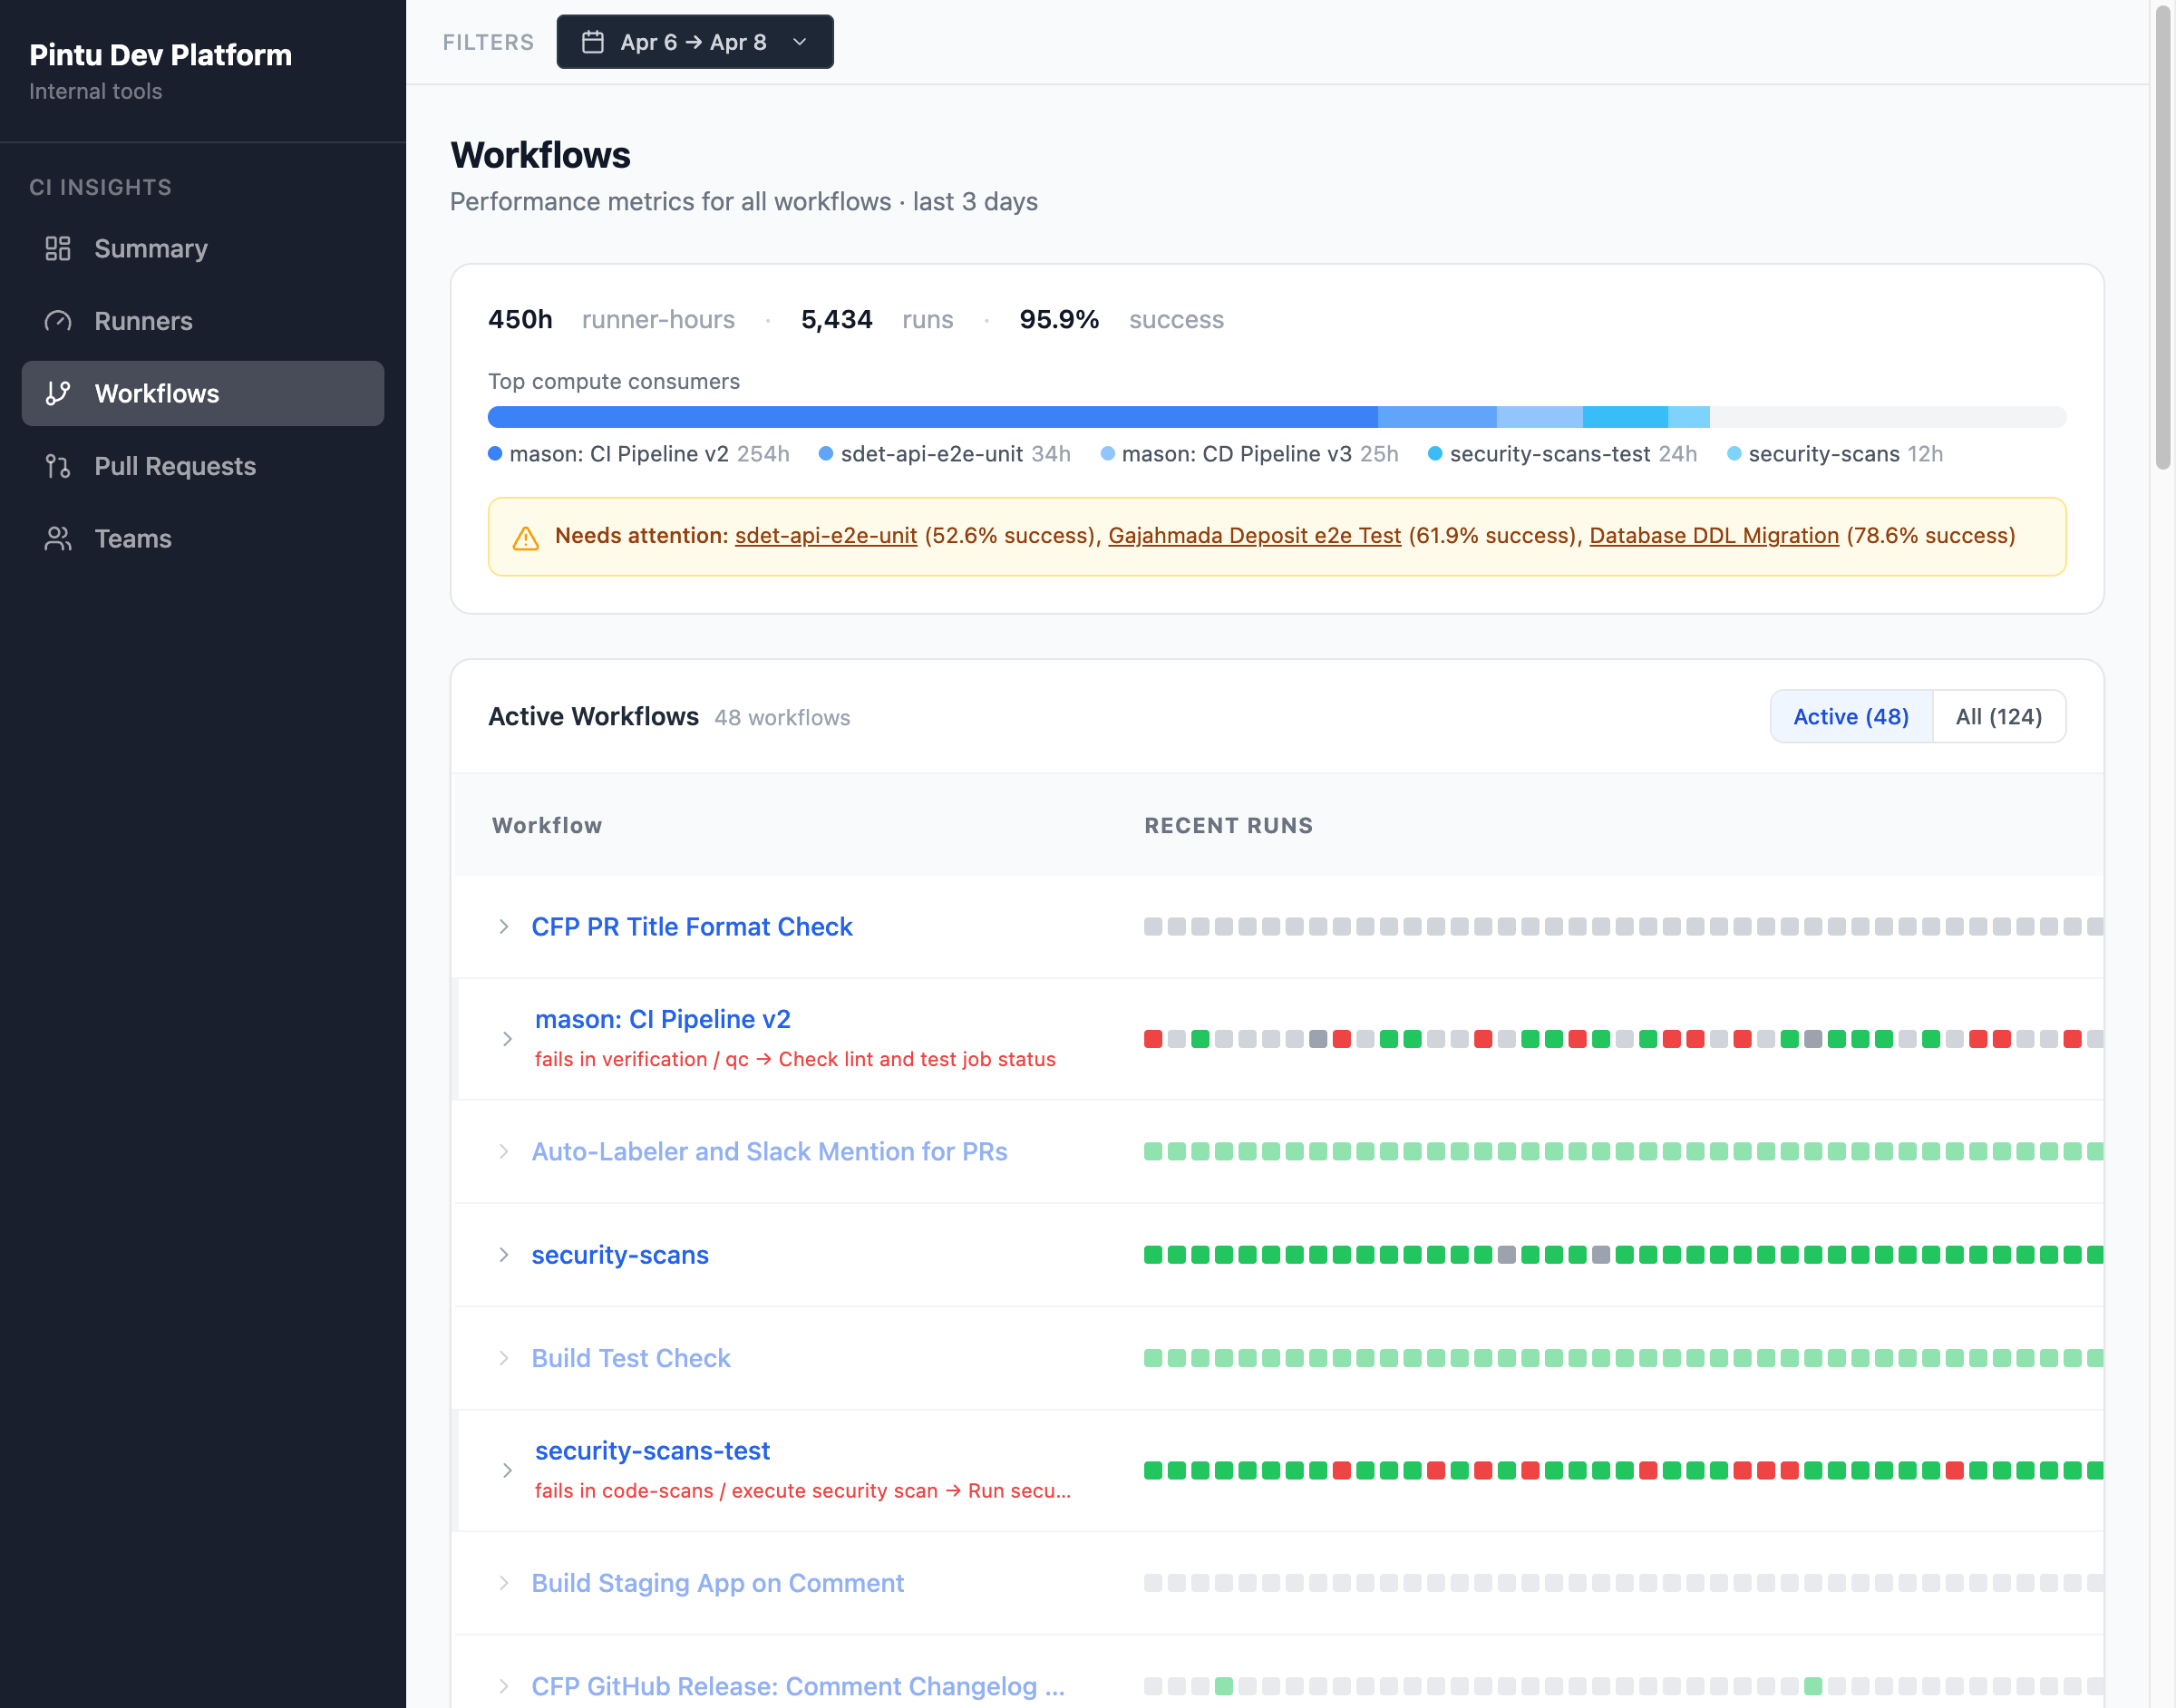2176x1708 pixels.
Task: Click the Workflows branch icon in the sidebar
Action: tap(58, 393)
